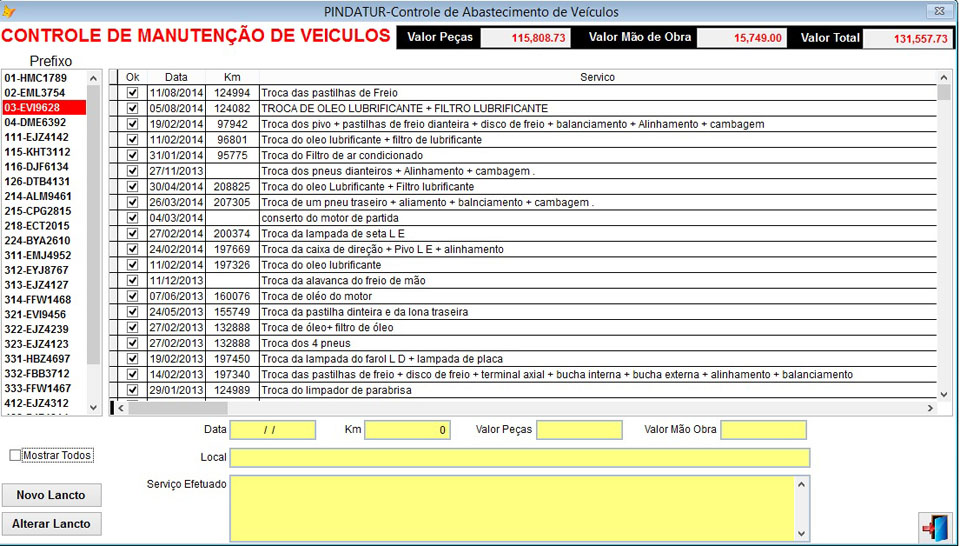Select row conserto do motor de partida
Screen dimensions: 960x546
(523, 218)
